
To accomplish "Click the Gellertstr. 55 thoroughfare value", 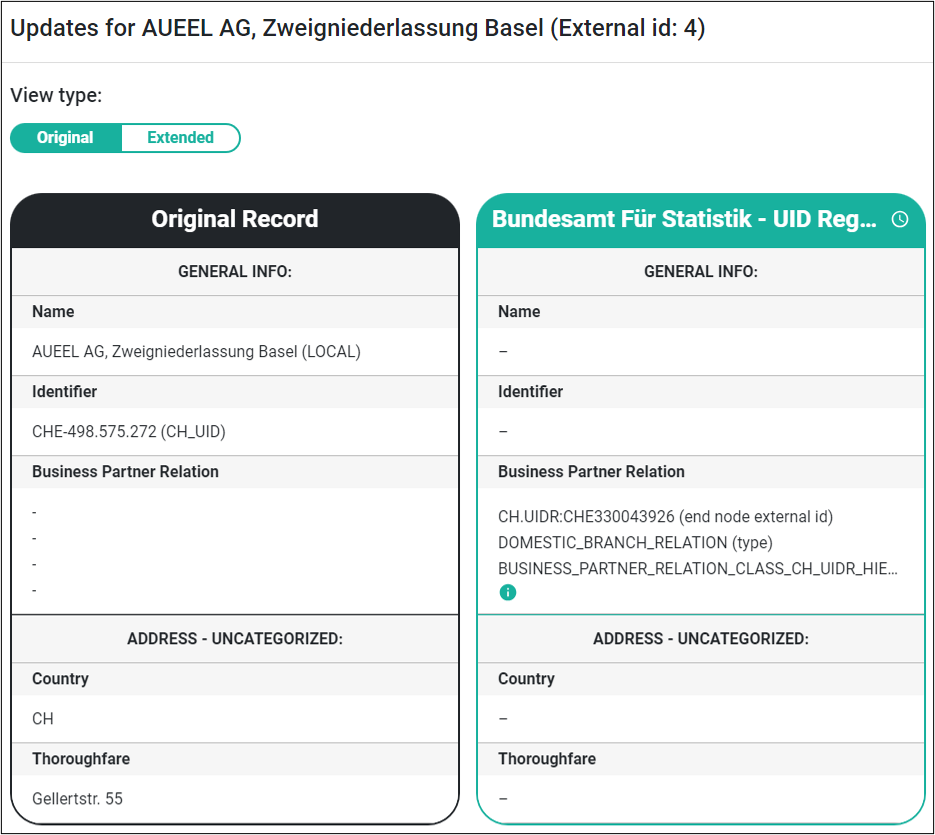I will (x=78, y=799).
